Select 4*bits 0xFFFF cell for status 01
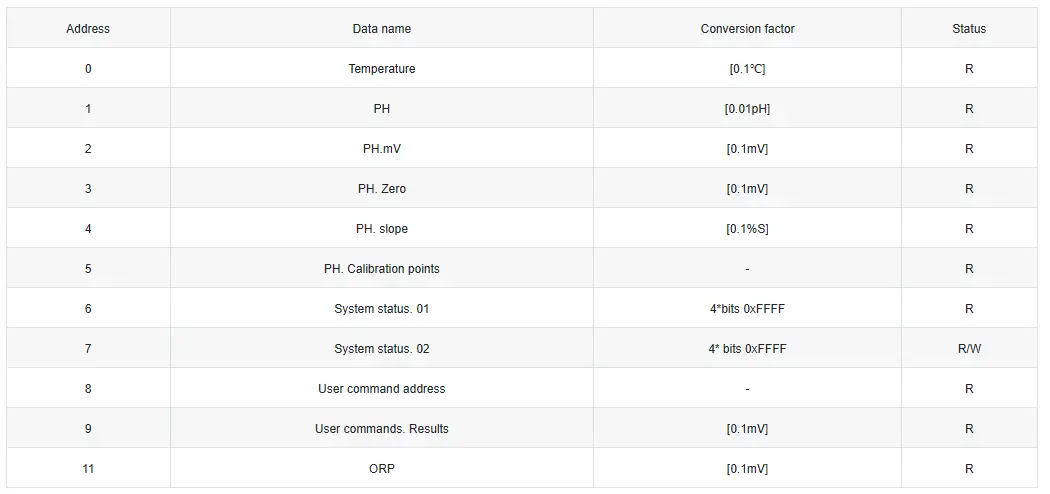 point(747,309)
